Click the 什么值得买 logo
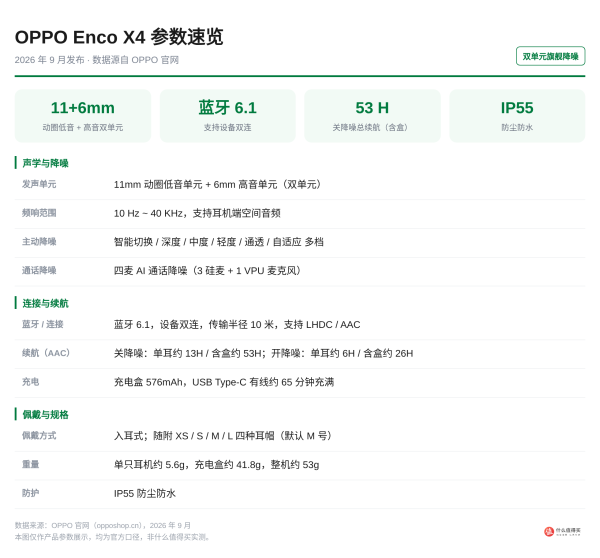This screenshot has height=558, width=600. [562, 531]
